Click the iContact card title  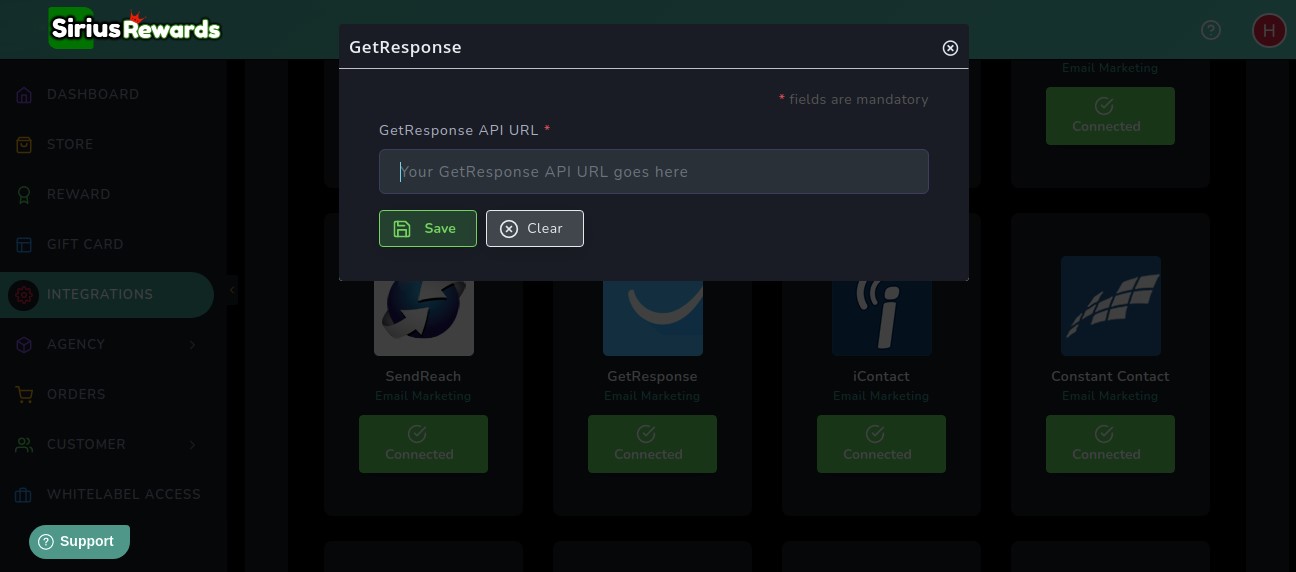pyautogui.click(x=881, y=377)
